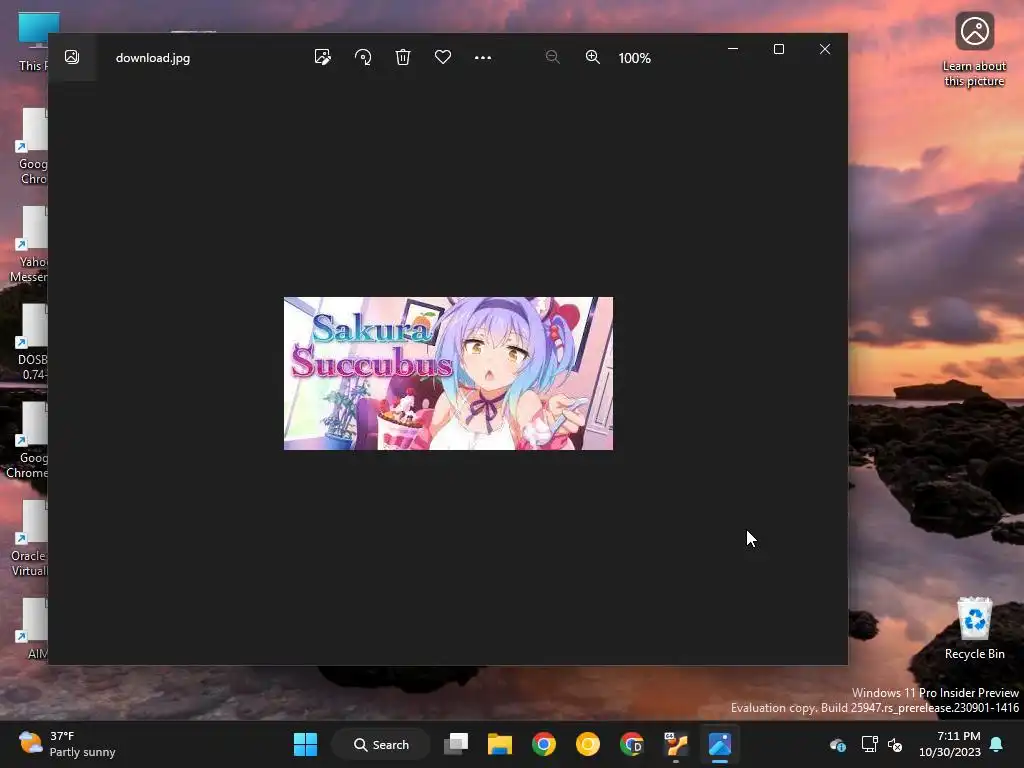Image resolution: width=1024 pixels, height=768 pixels.
Task: Rotate the image using the rotate icon
Action: click(363, 57)
